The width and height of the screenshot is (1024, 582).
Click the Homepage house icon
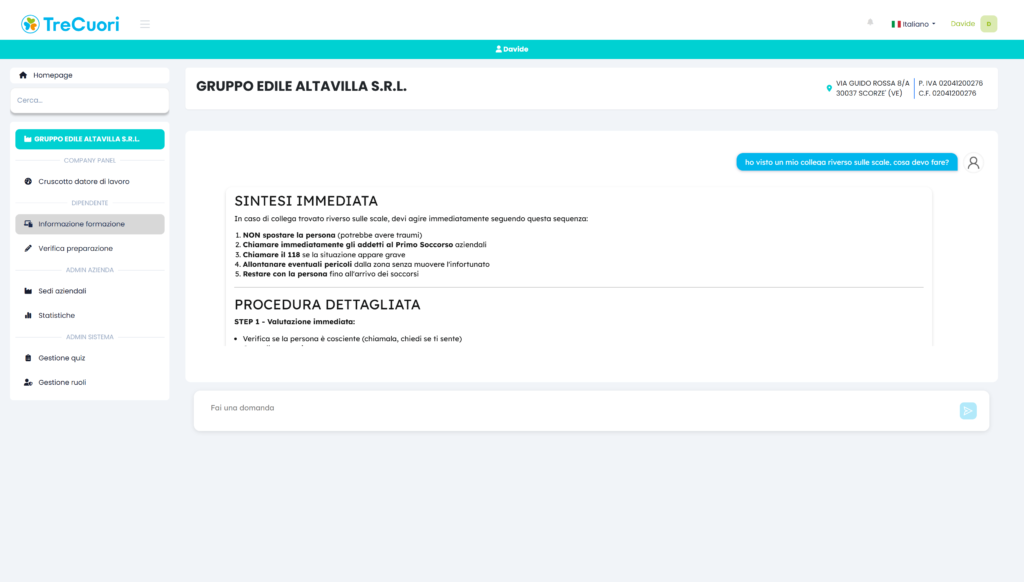[x=23, y=75]
